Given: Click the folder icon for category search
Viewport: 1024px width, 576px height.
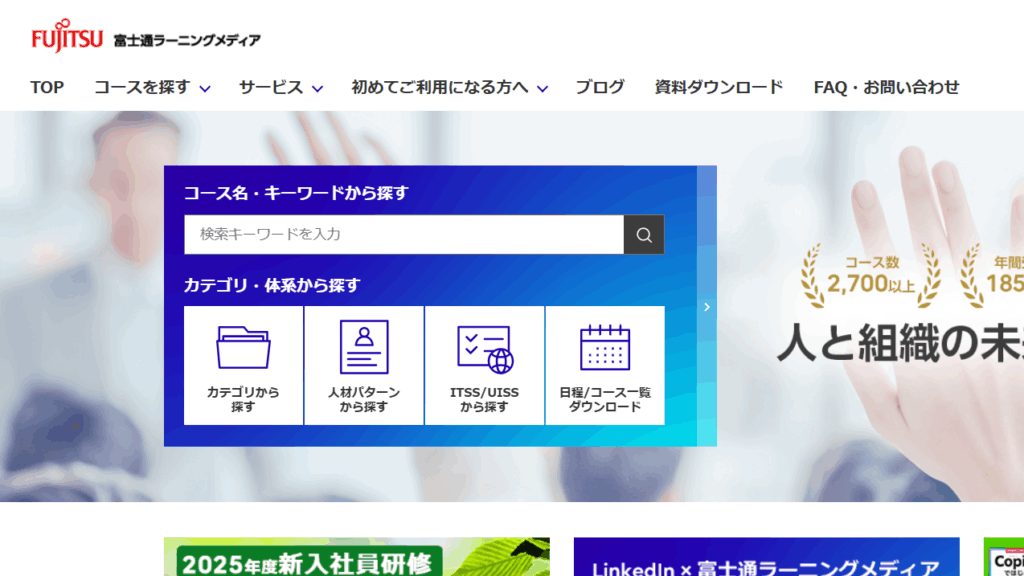Looking at the screenshot, I should tap(243, 348).
